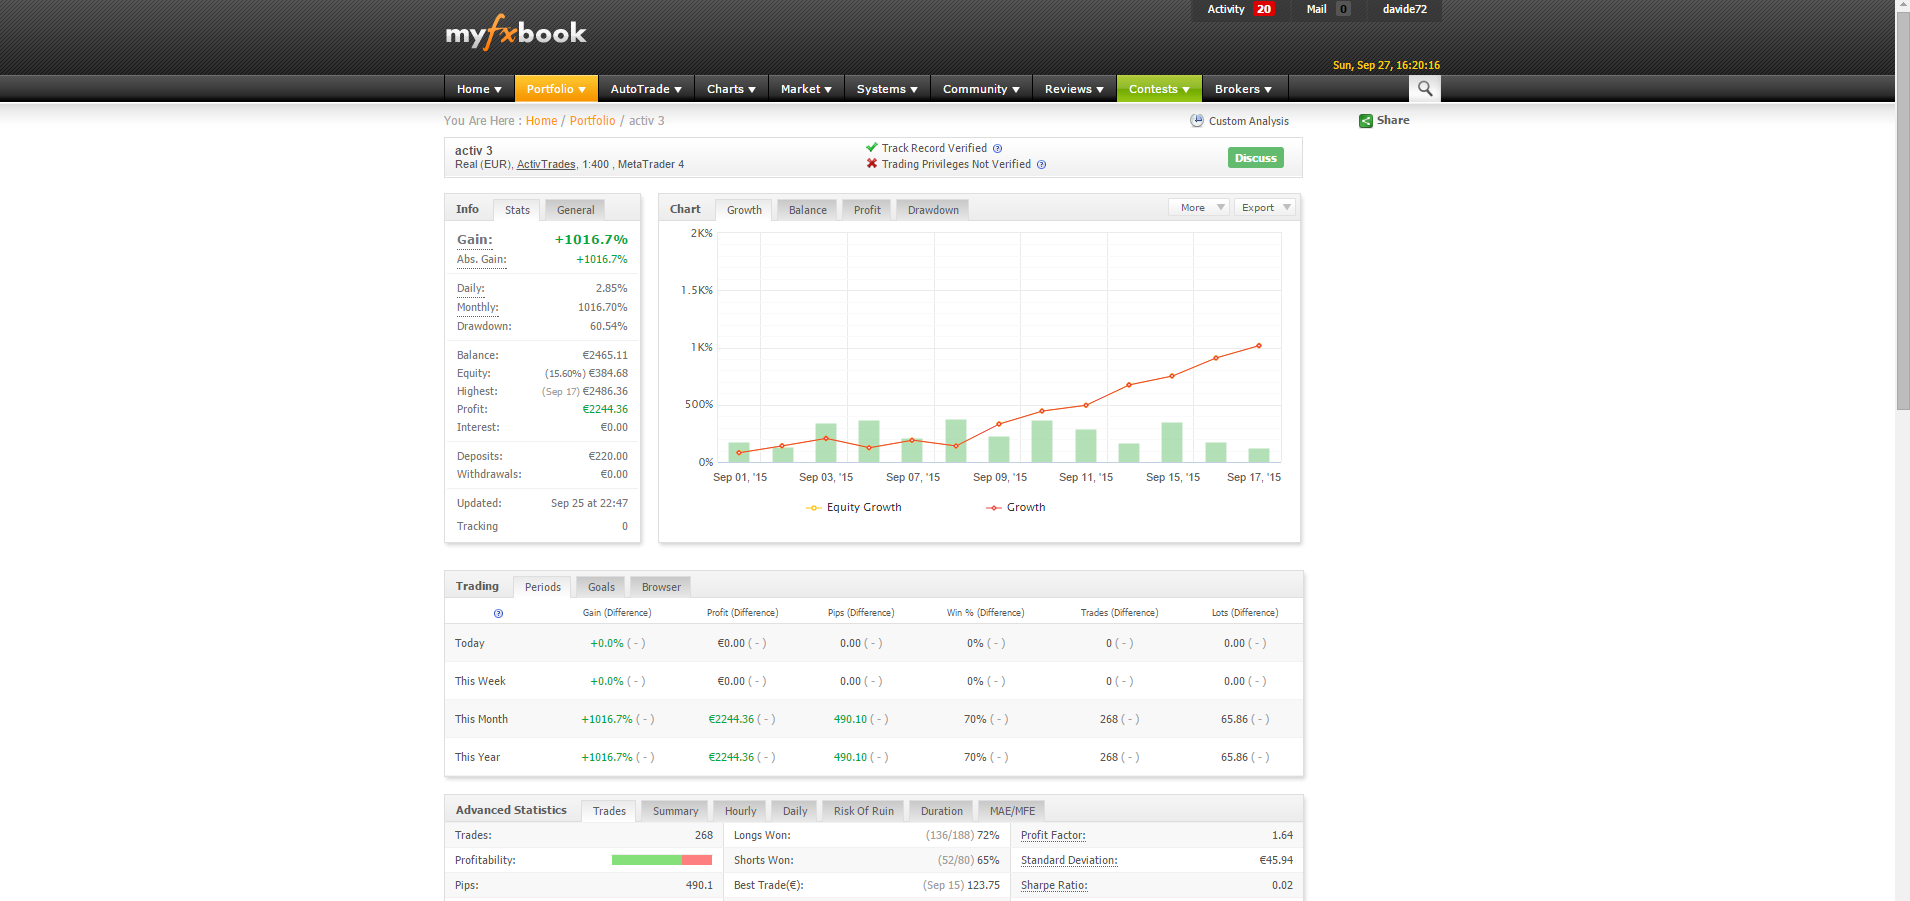The height and width of the screenshot is (901, 1910).
Task: Open the chart Export dropdown
Action: (1264, 208)
